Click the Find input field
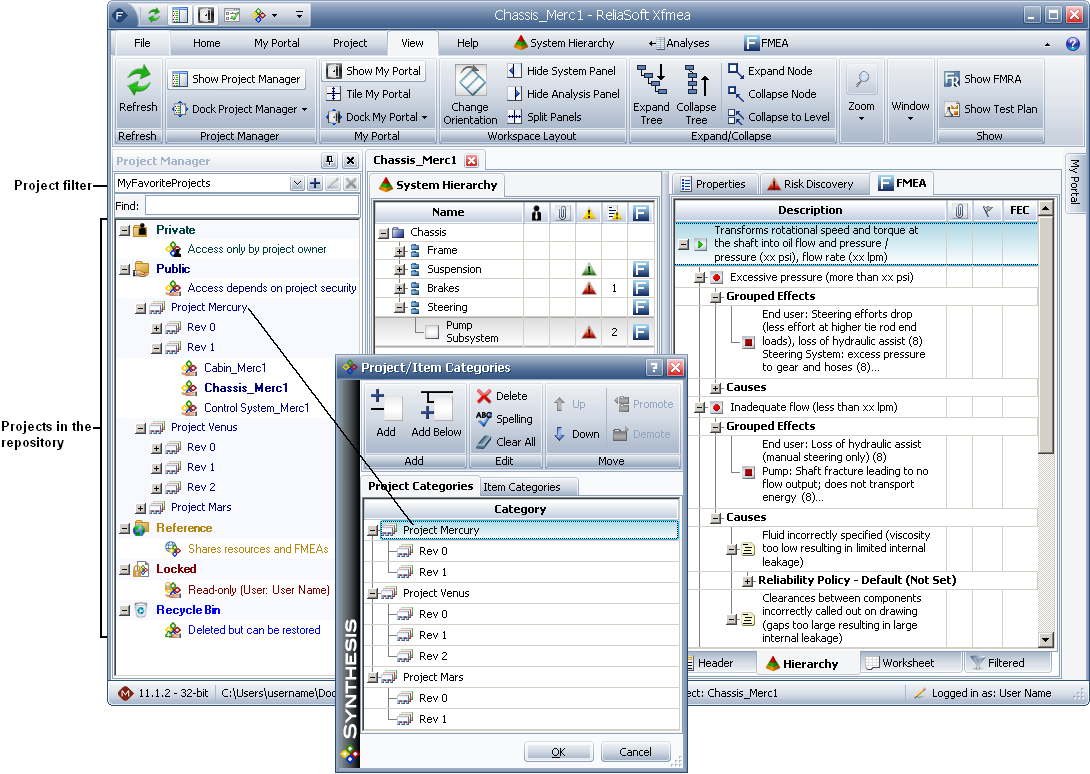1090x774 pixels. coord(250,205)
